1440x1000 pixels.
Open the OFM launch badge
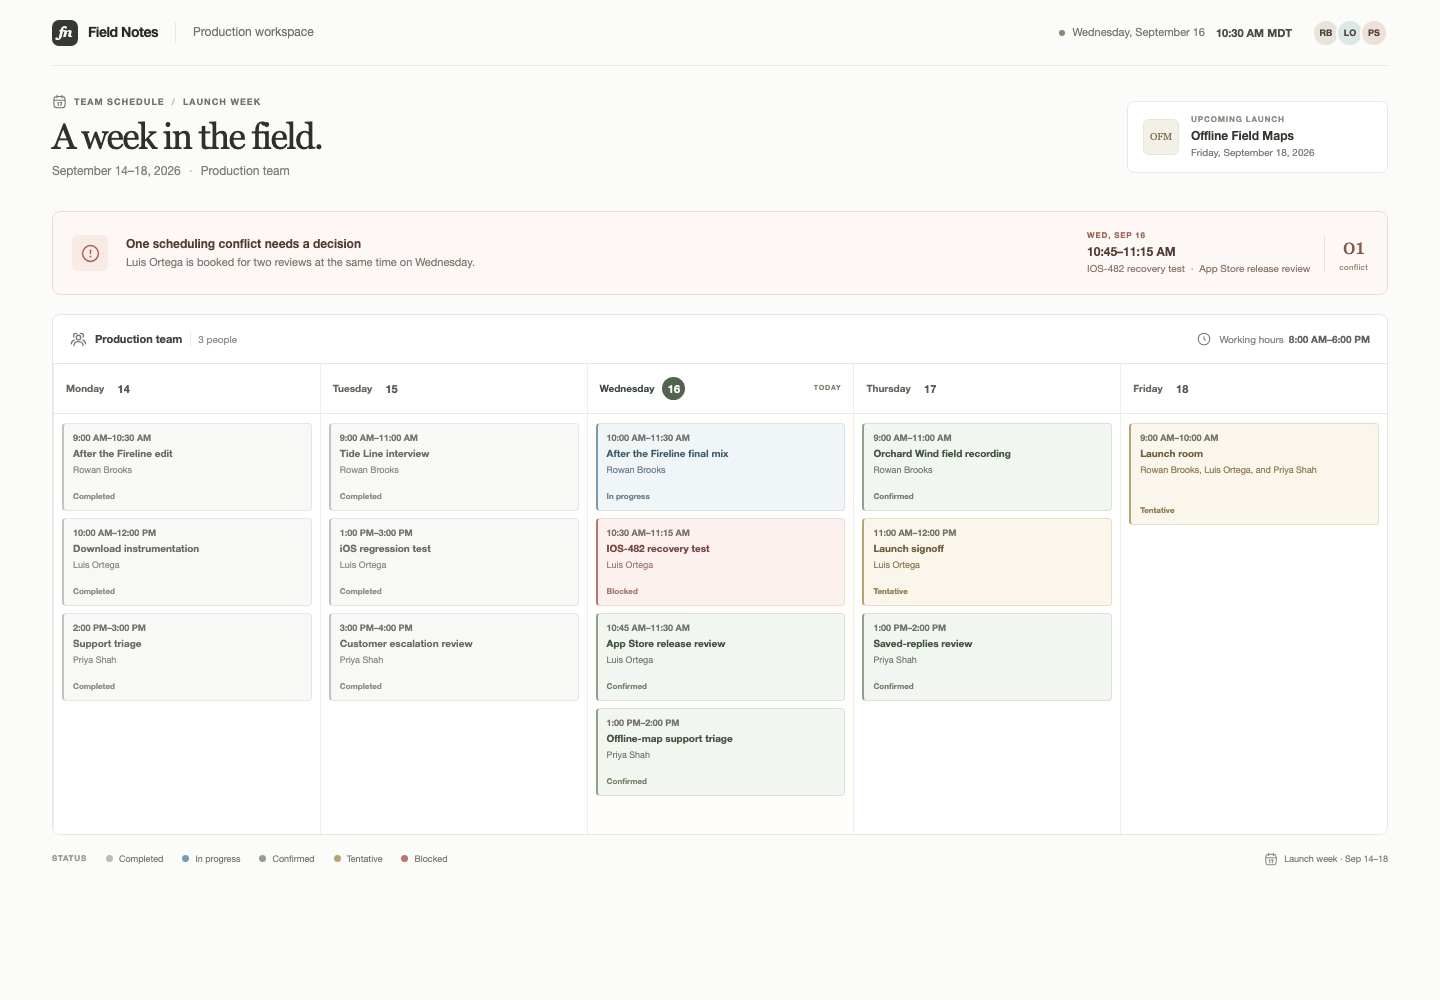coord(1161,137)
